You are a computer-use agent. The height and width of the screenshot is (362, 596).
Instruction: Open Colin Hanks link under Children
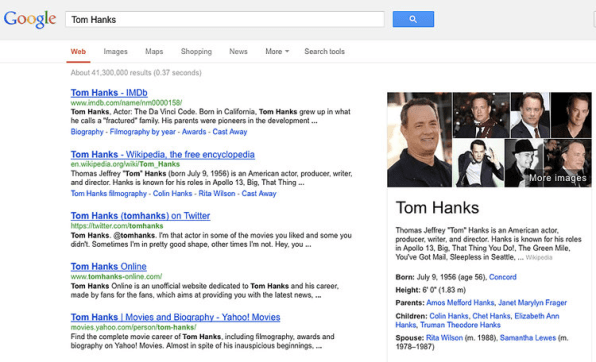pos(449,316)
